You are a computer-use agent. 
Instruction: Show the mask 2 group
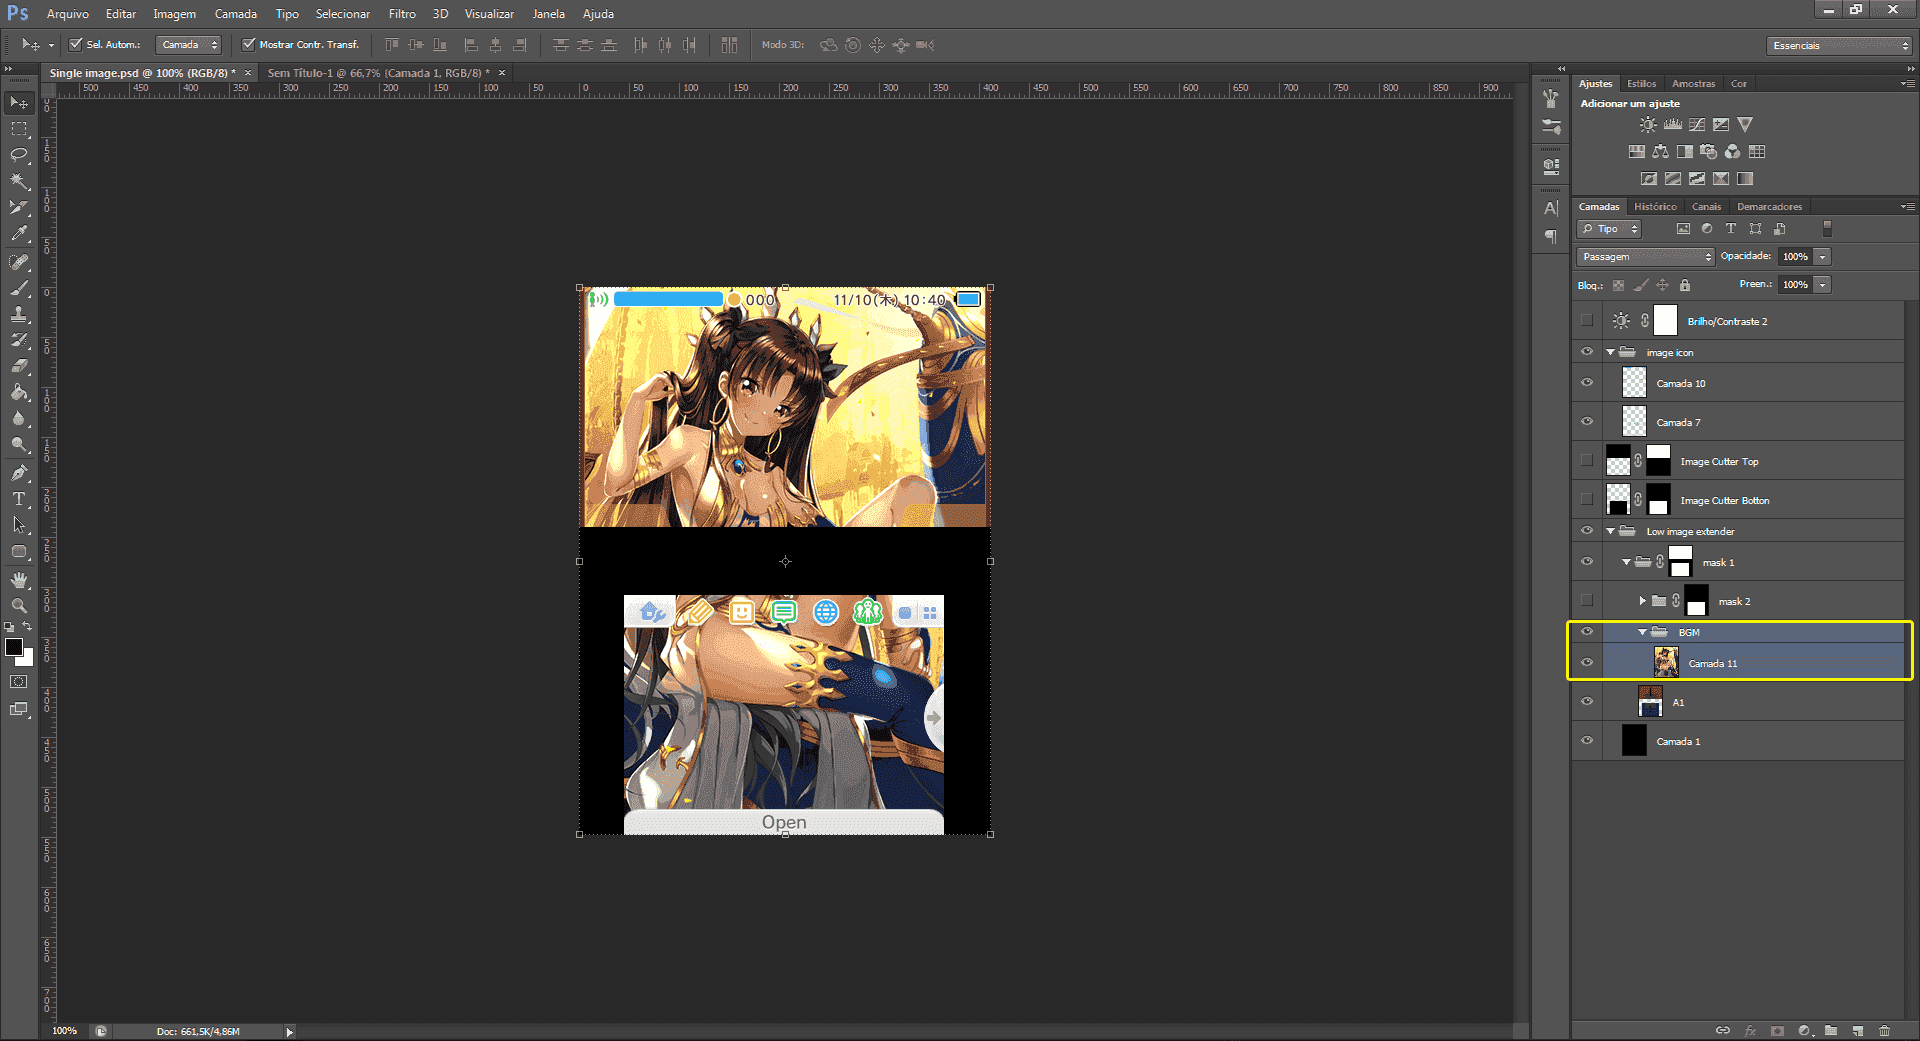1587,601
